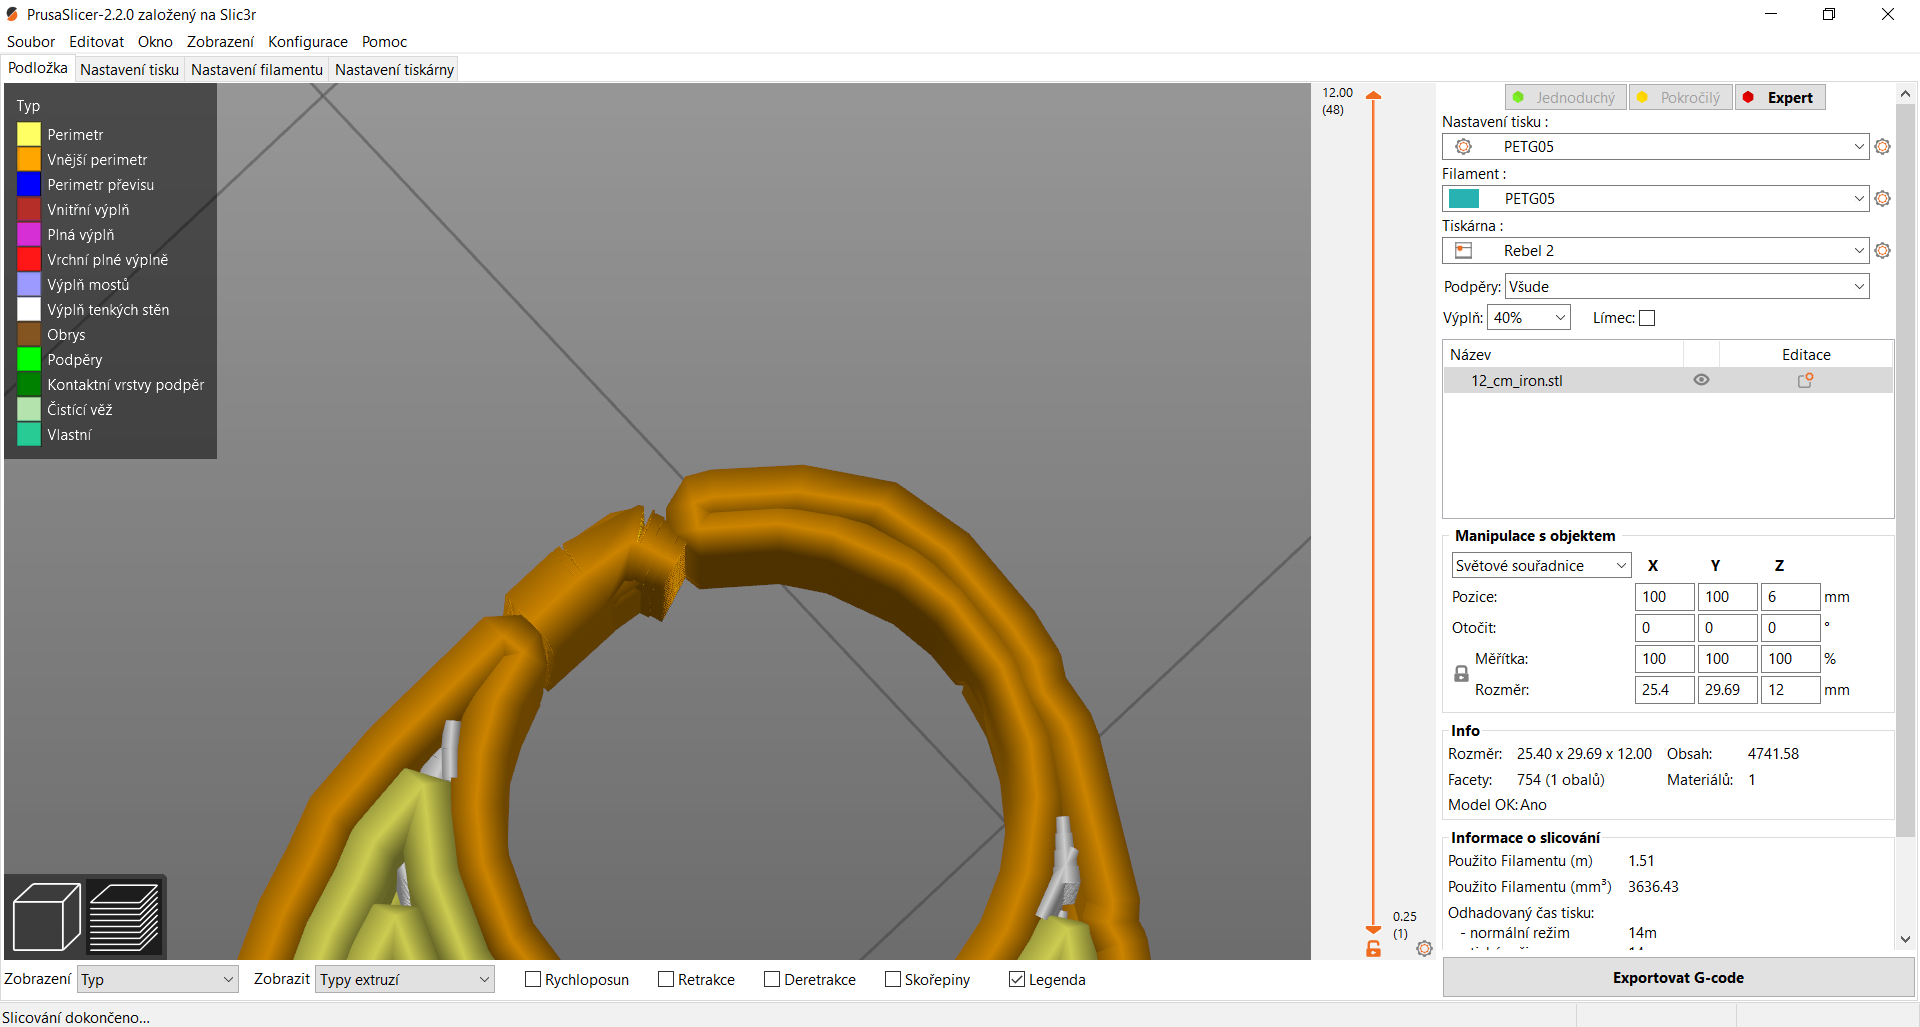Open print settings gear next to PETG05

(x=1882, y=147)
